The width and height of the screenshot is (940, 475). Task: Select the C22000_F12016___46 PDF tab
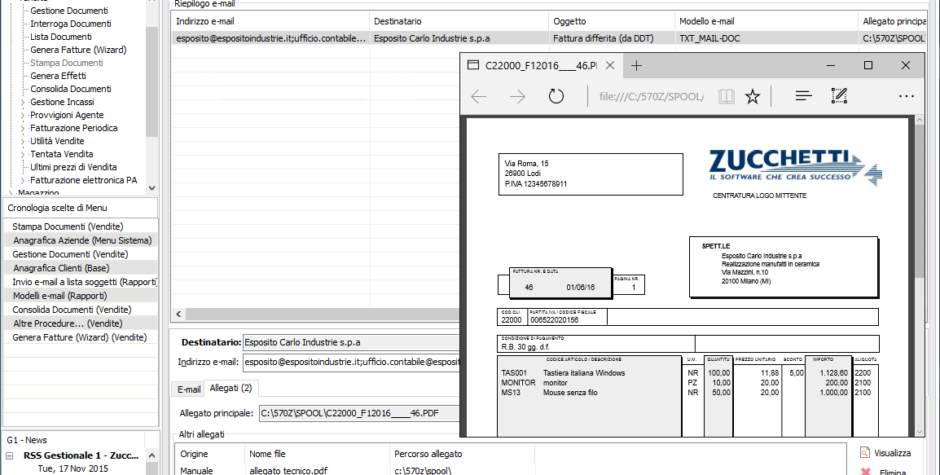[541, 65]
